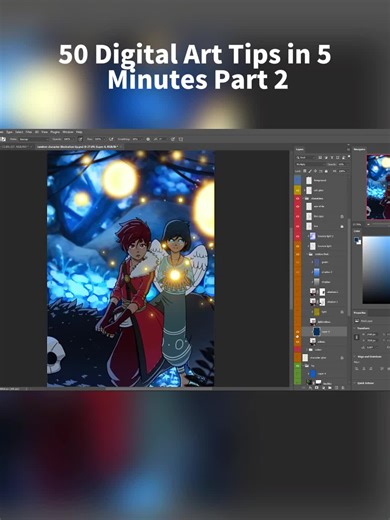This screenshot has height=520, width=390.
Task: Filter layers by type layers icon
Action: pyautogui.click(x=332, y=157)
